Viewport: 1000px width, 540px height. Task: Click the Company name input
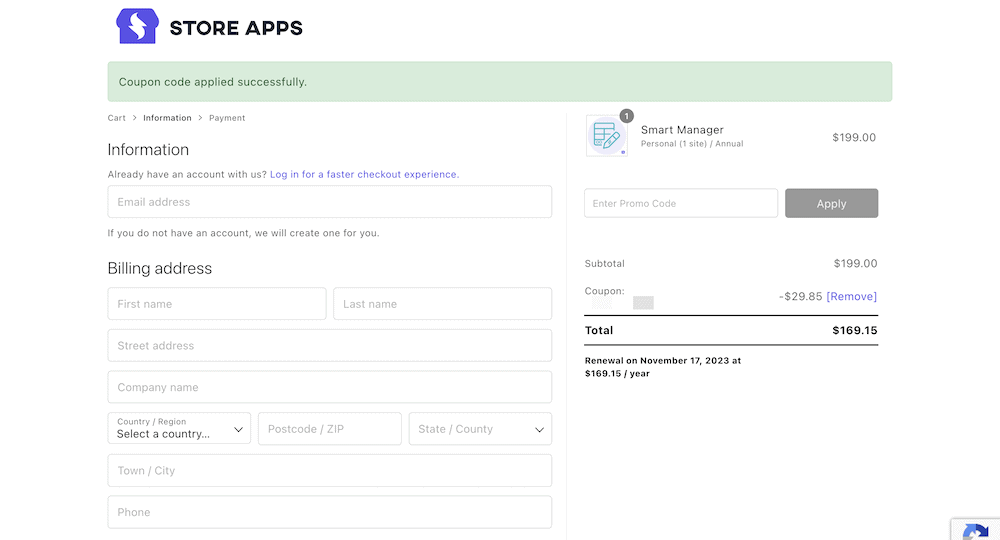tap(330, 387)
